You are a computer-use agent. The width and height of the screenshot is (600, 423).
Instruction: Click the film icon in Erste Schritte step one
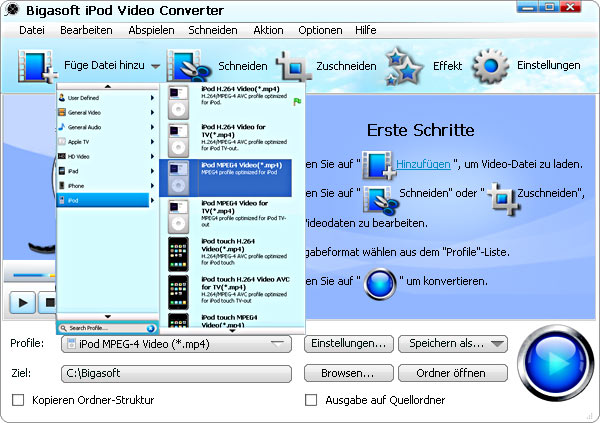tap(379, 165)
